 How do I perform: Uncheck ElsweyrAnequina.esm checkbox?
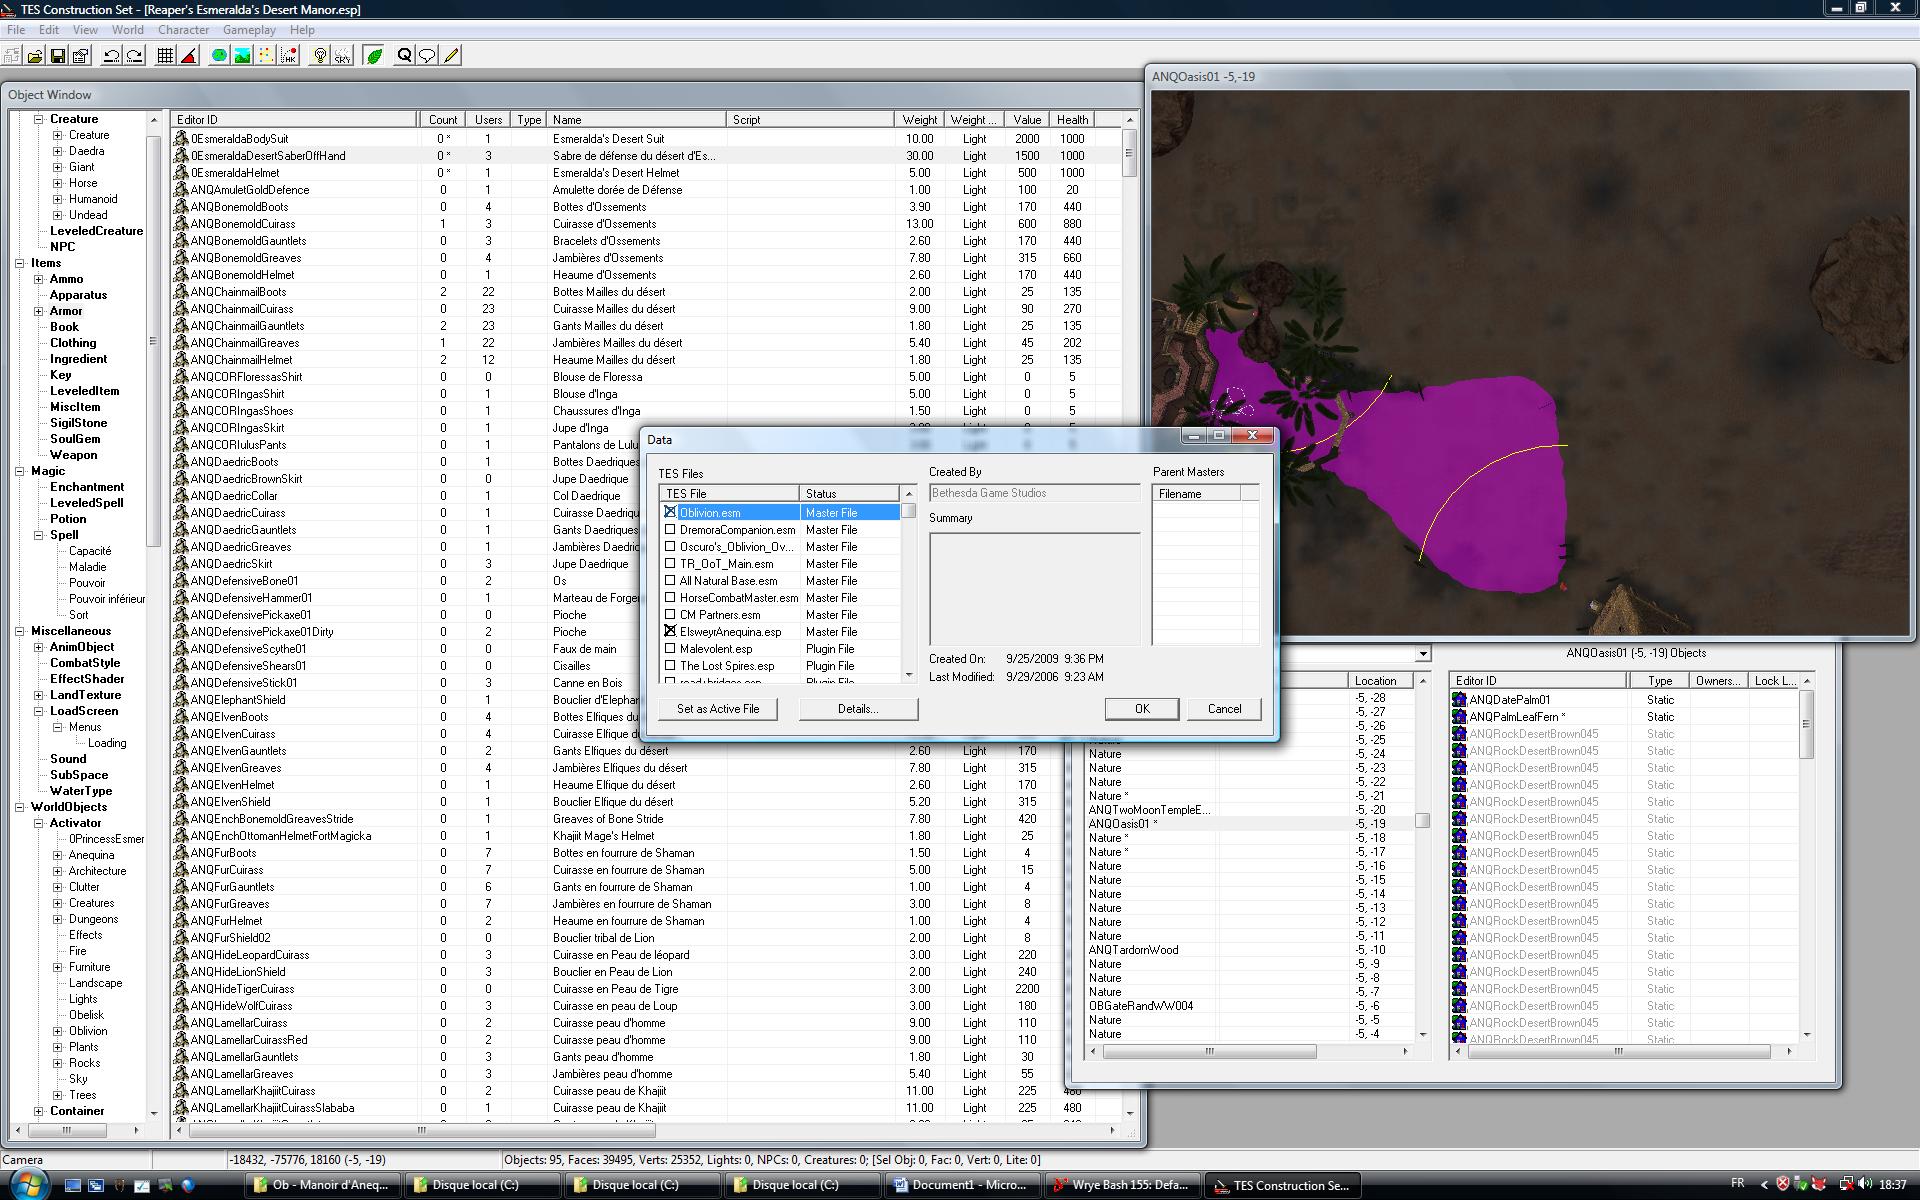click(670, 632)
